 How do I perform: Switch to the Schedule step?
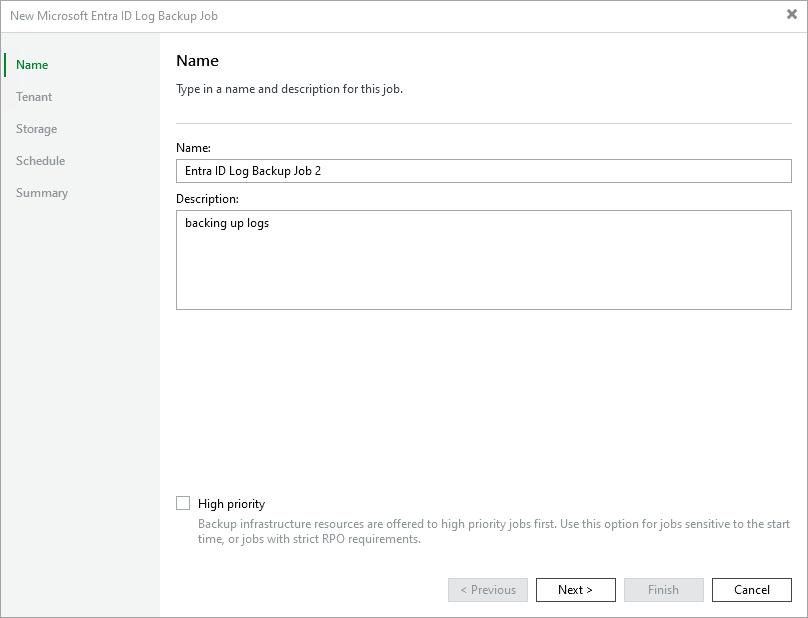(40, 161)
